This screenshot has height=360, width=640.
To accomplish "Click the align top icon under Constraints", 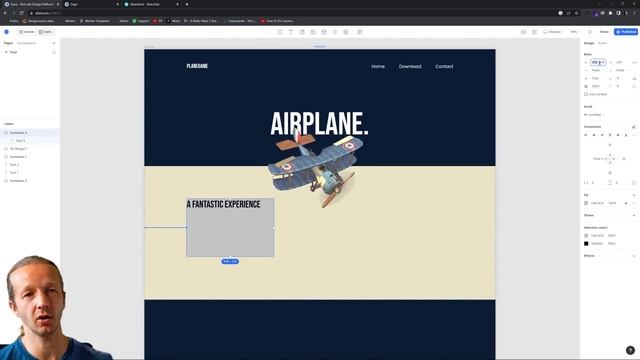I will (x=610, y=135).
